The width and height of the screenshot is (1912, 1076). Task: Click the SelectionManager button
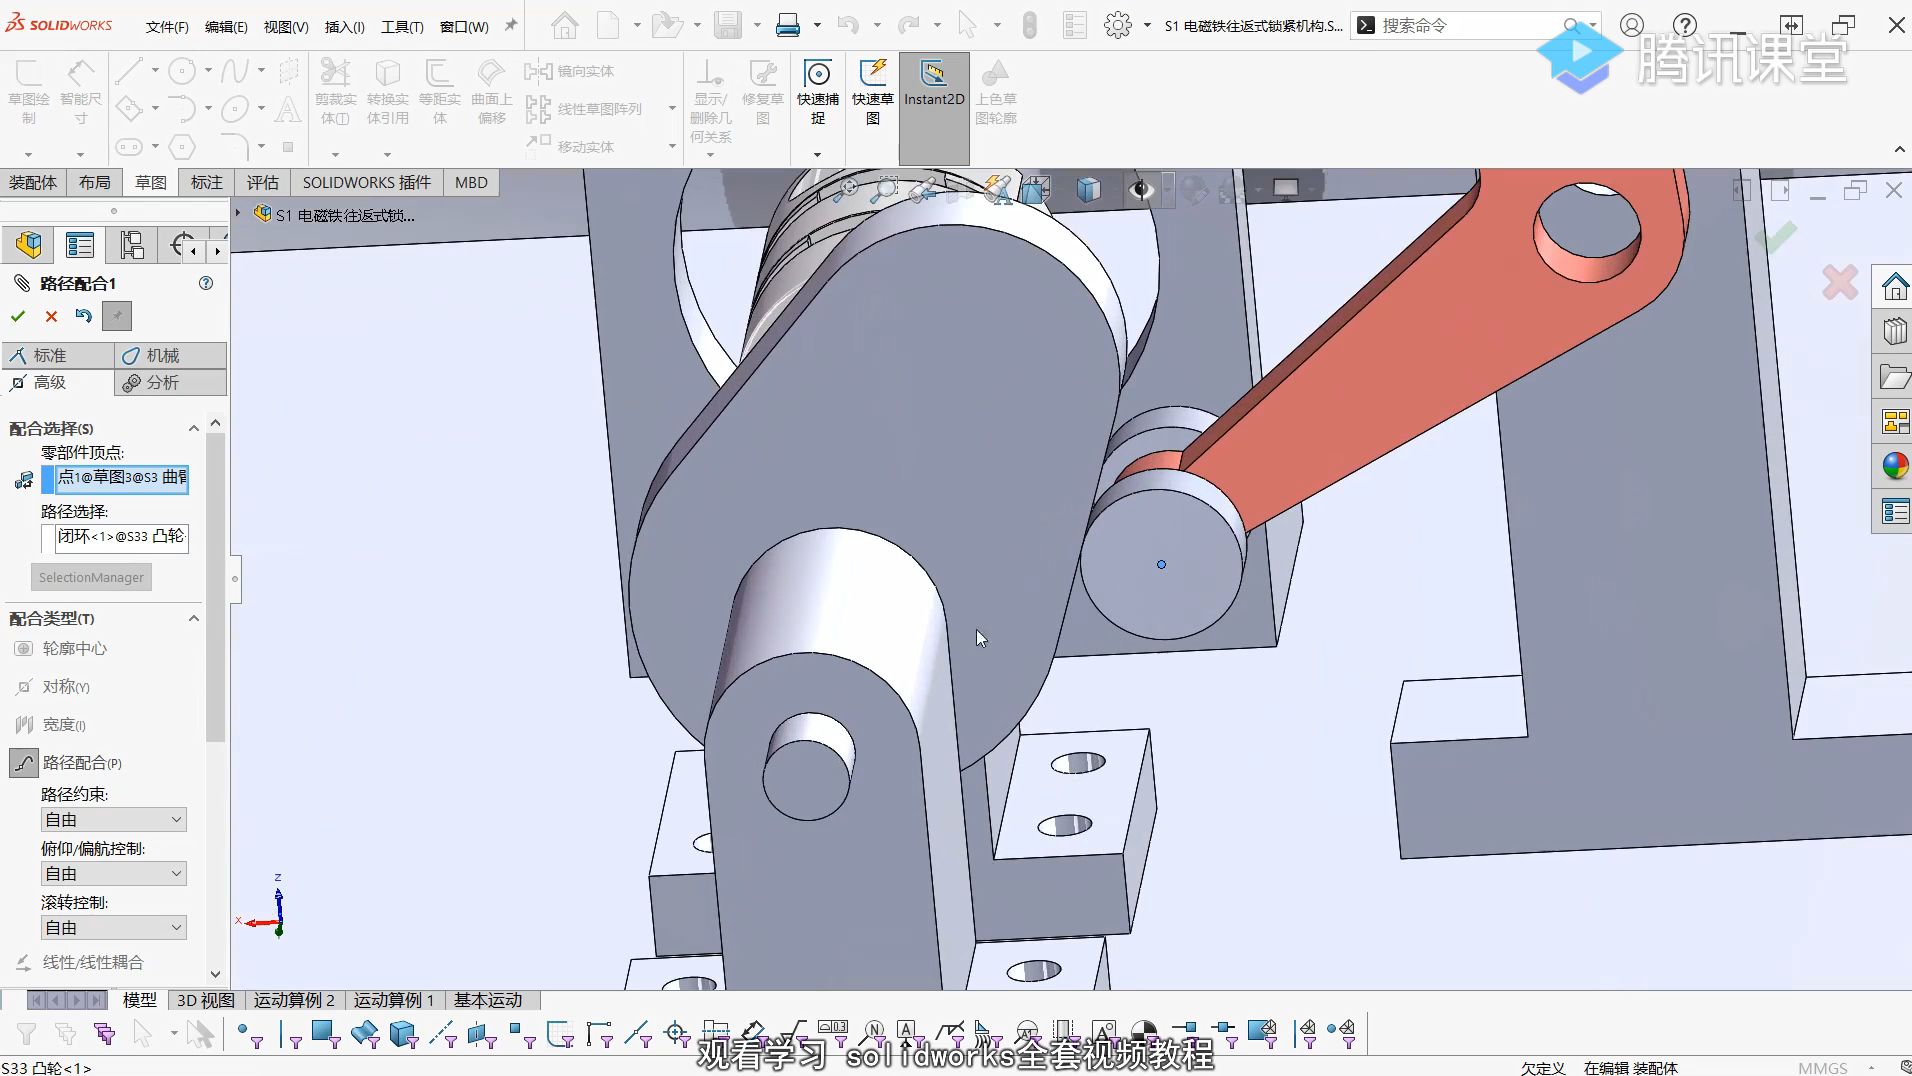(91, 577)
